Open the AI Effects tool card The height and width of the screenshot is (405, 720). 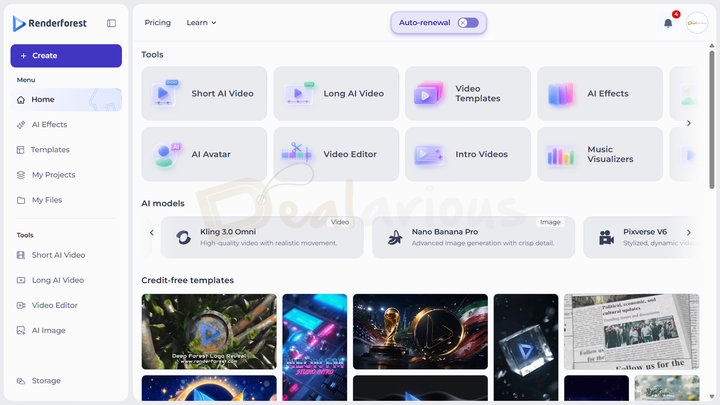coord(600,94)
